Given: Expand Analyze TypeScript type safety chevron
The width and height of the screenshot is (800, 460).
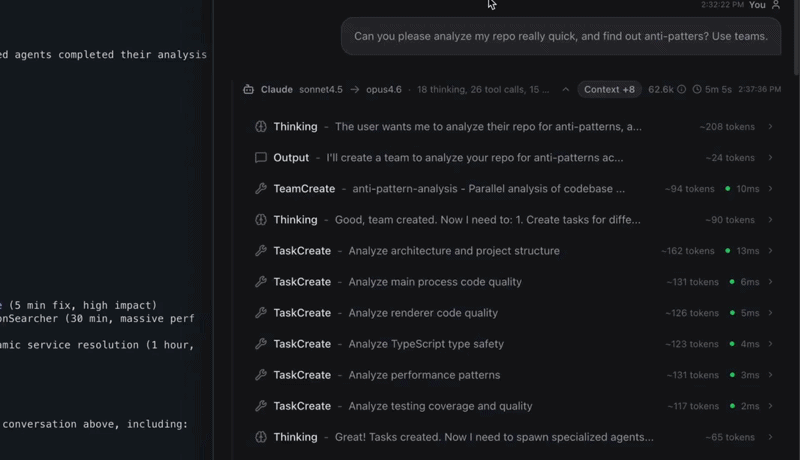Looking at the screenshot, I should [x=770, y=344].
